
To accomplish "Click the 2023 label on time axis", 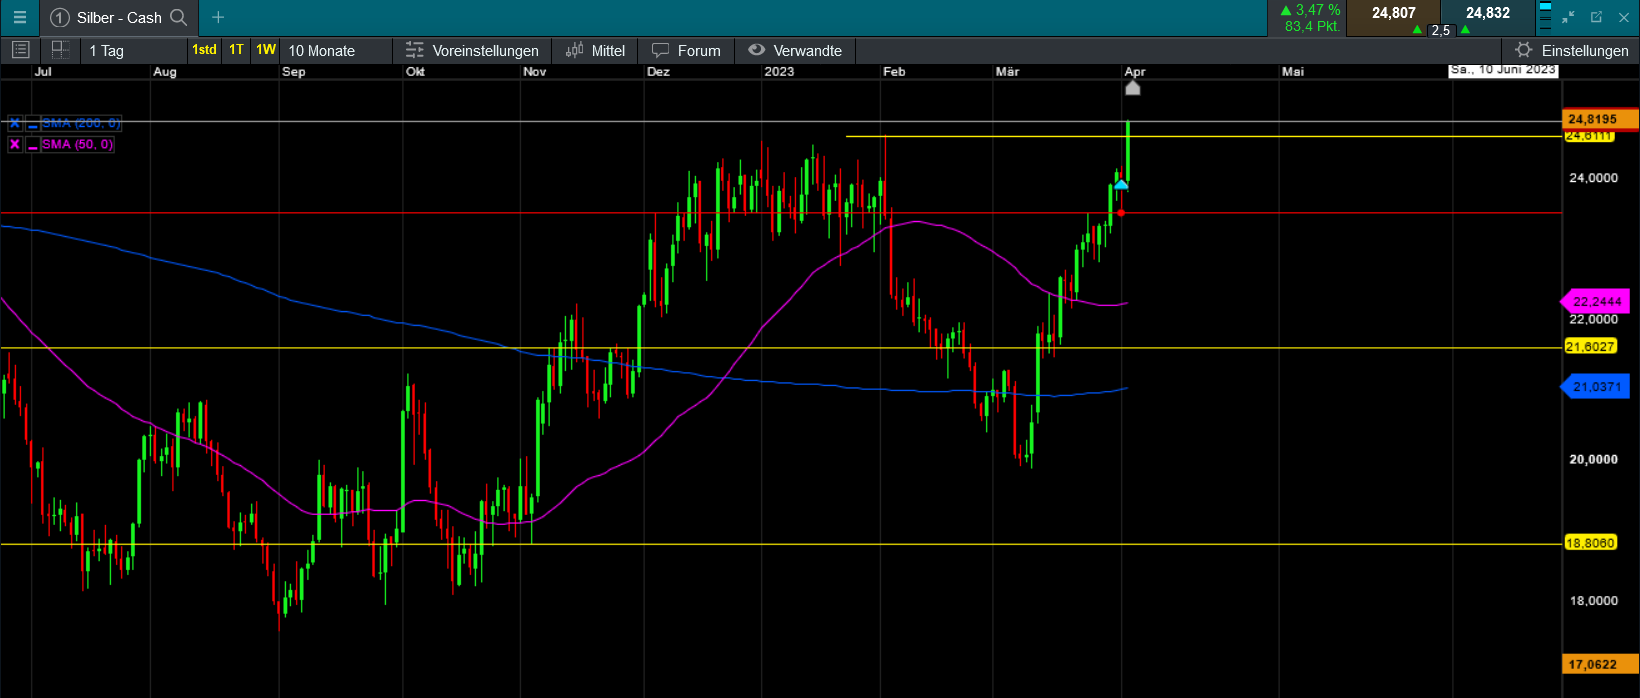I will [x=779, y=72].
